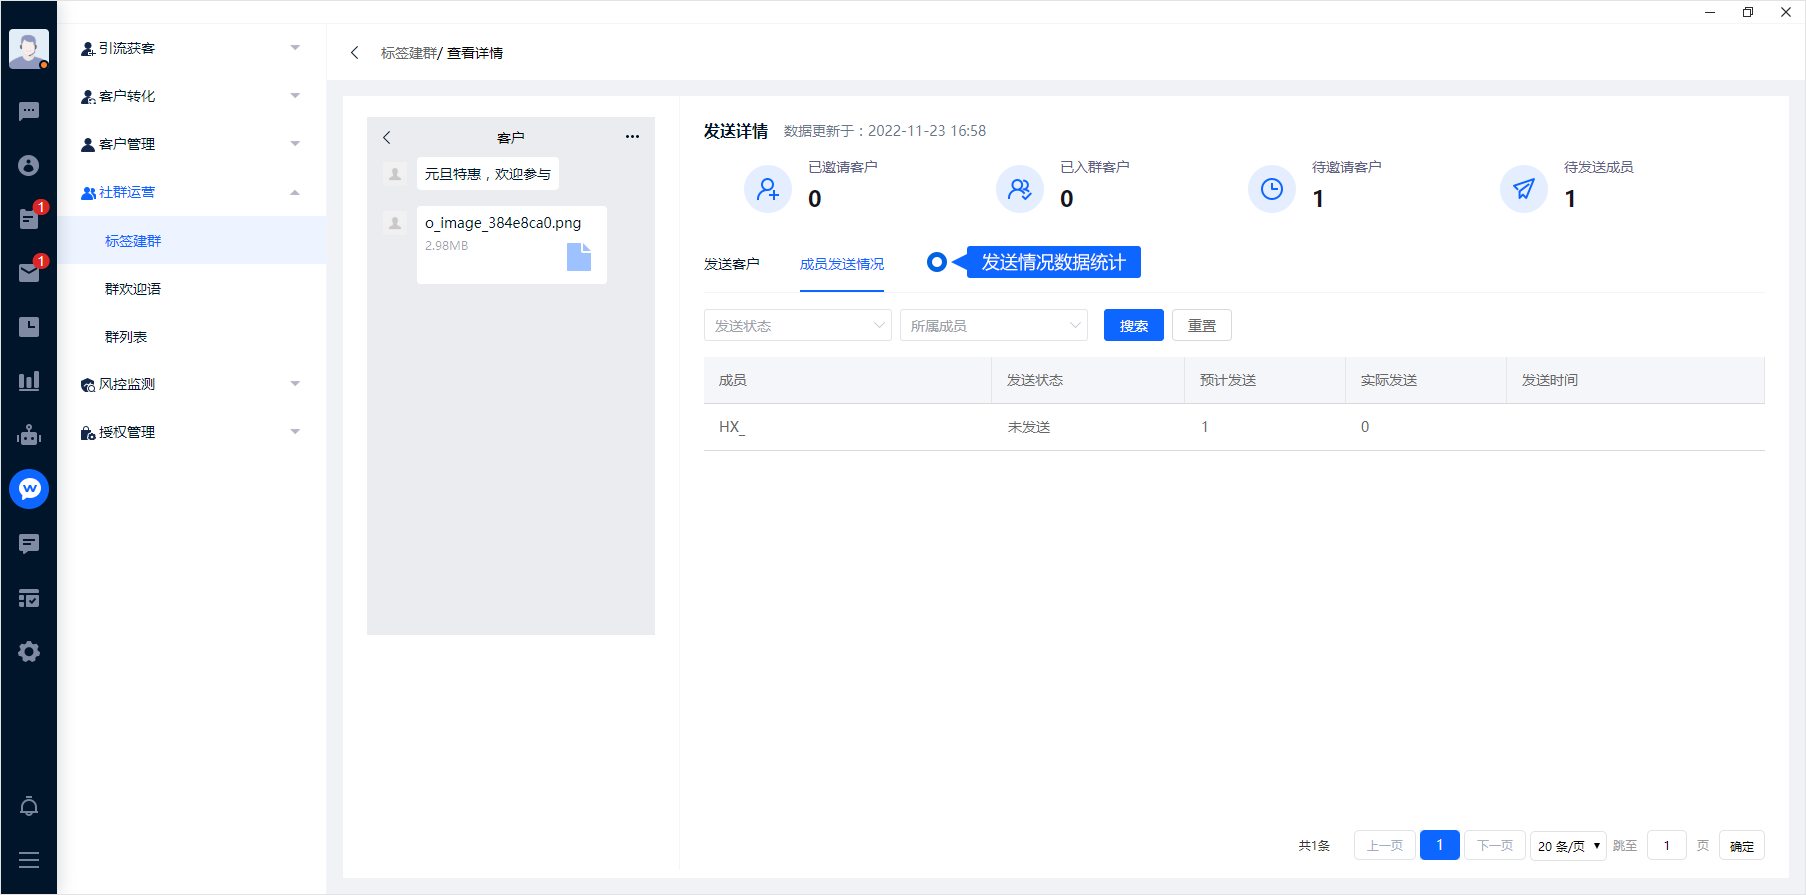This screenshot has height=895, width=1806.
Task: Expand the 授权管理 menu
Action: (191, 432)
